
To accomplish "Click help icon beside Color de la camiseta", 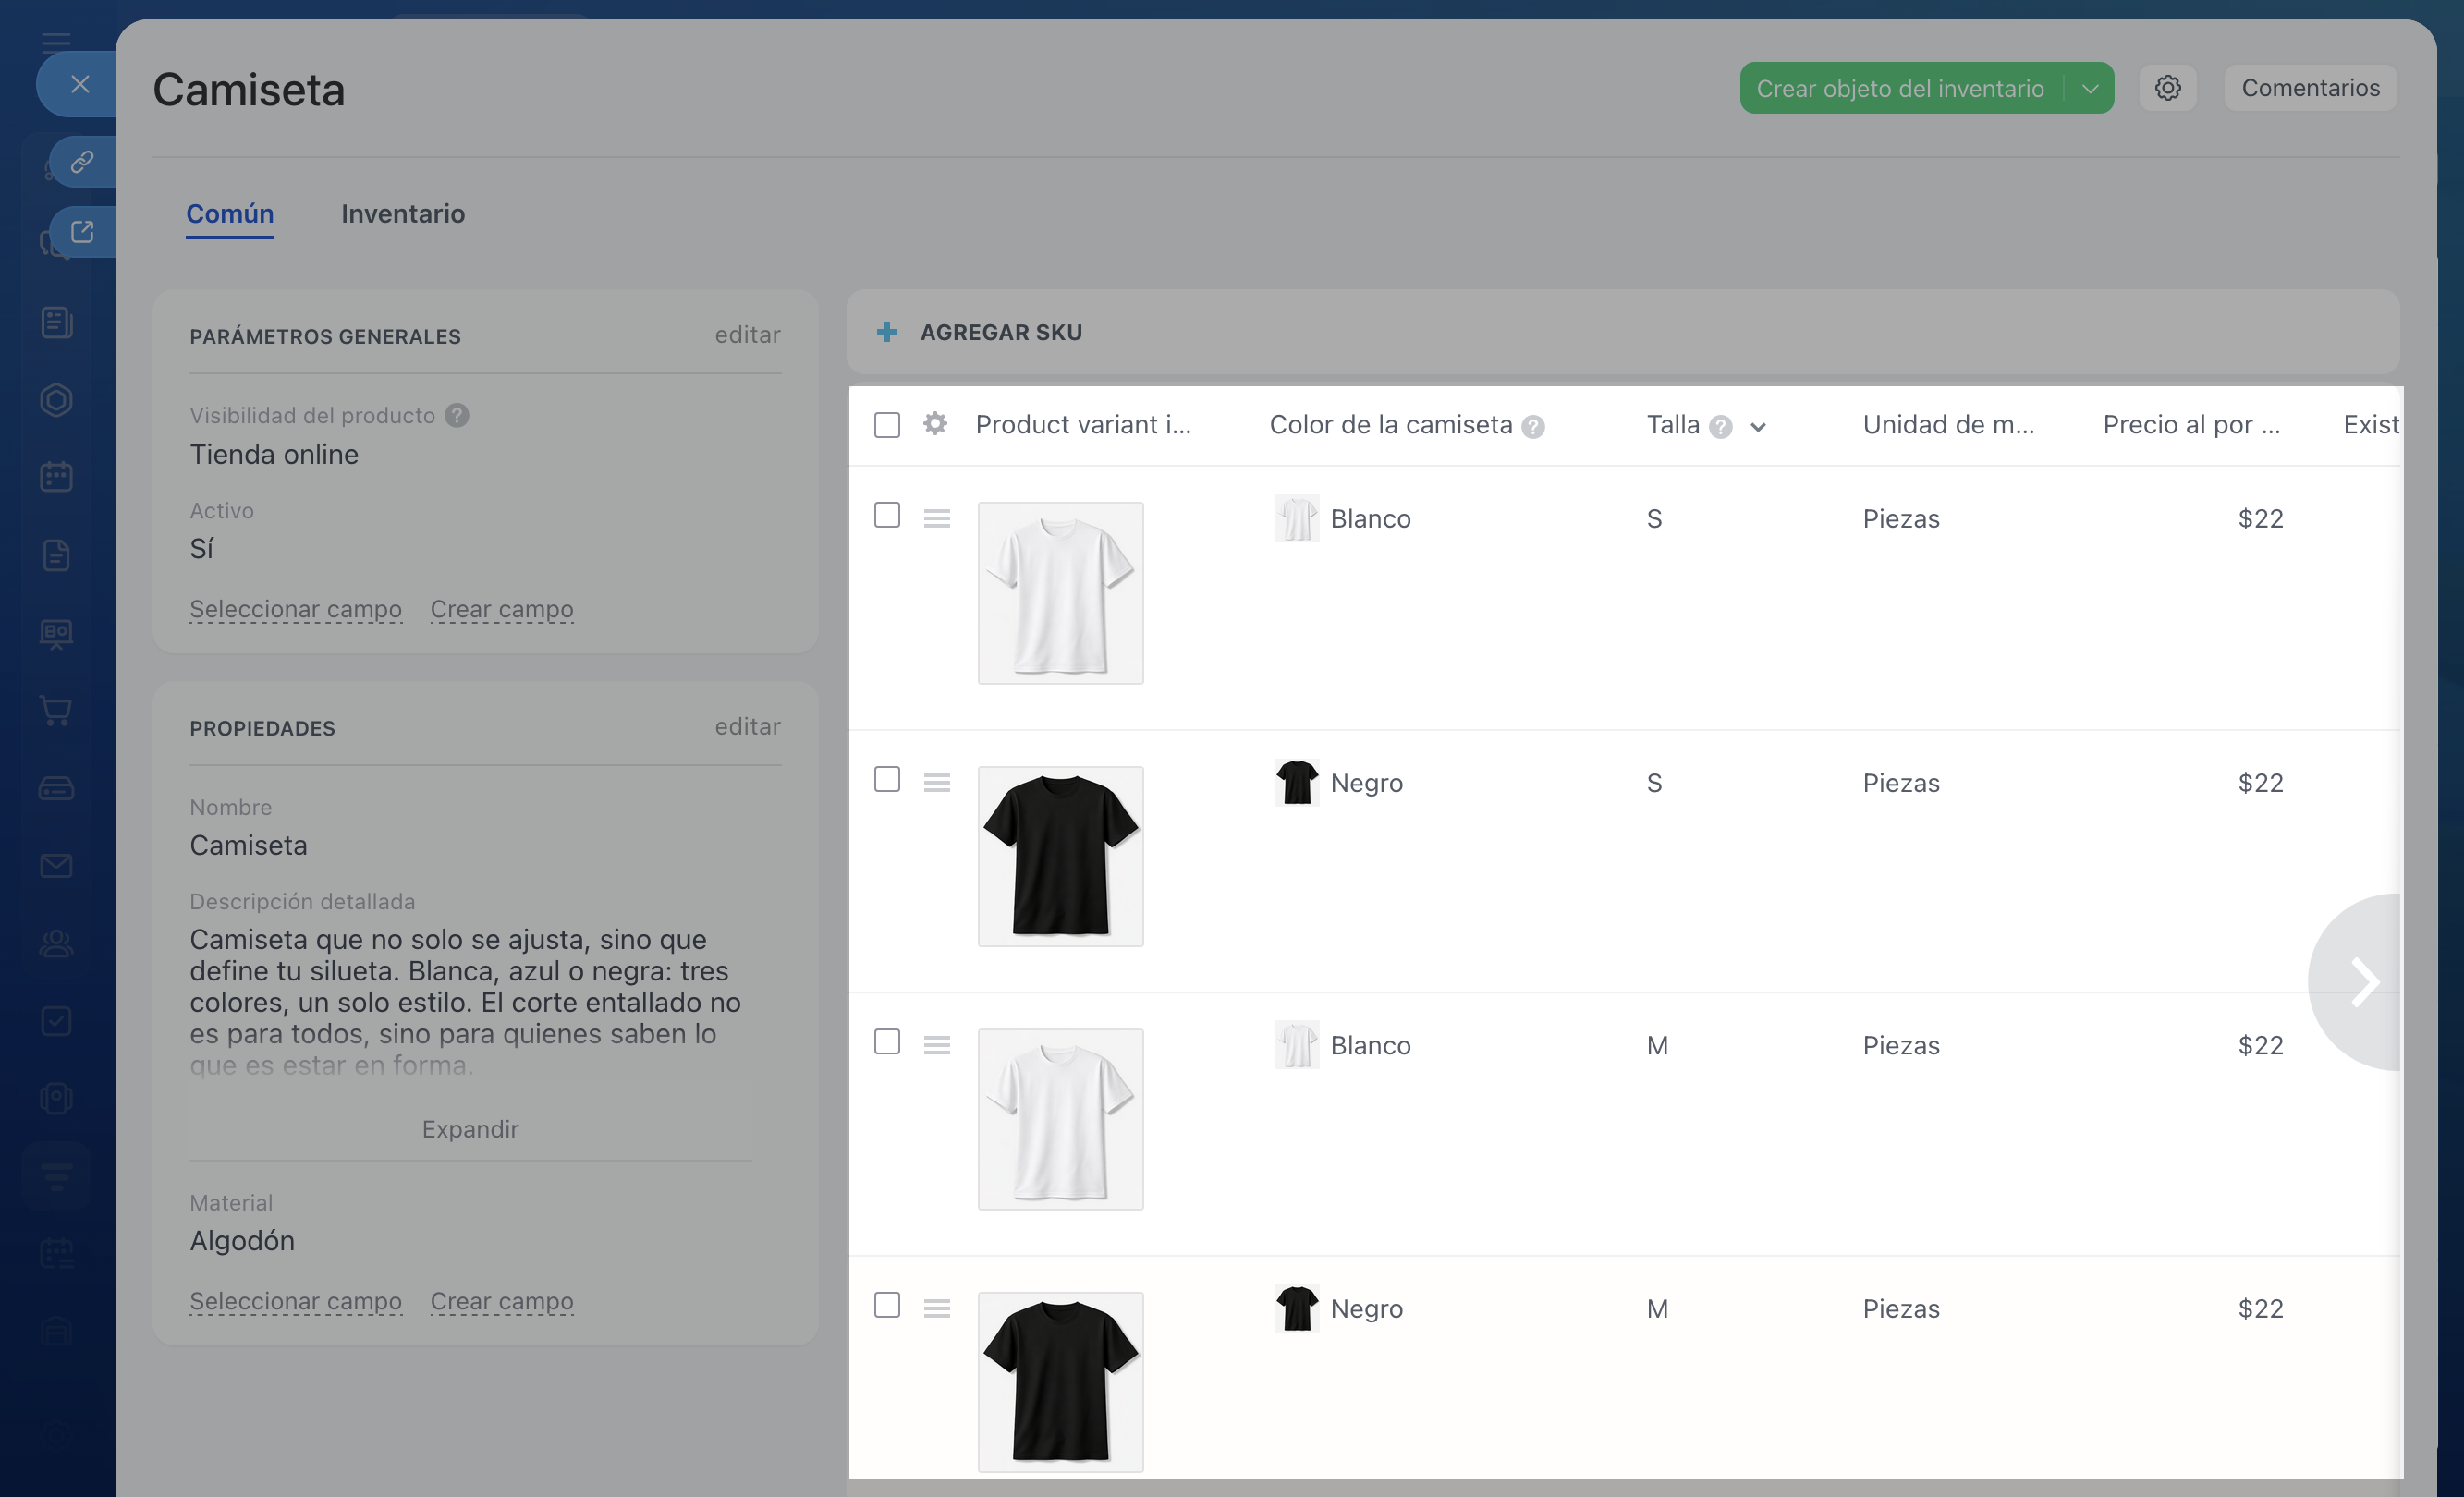I will (x=1532, y=427).
